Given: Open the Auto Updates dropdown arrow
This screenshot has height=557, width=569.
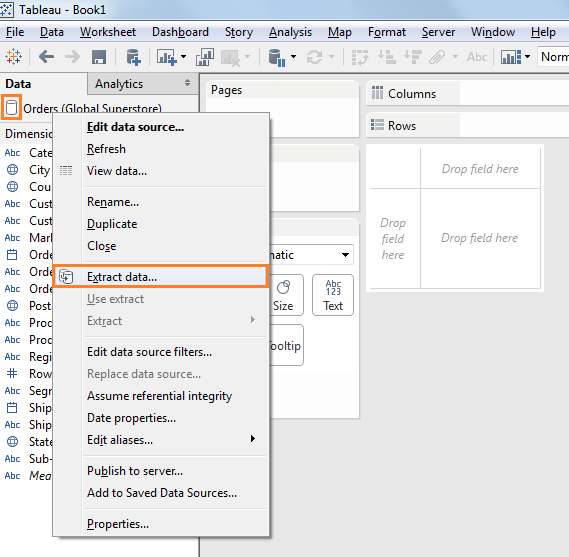Looking at the screenshot, I should (x=293, y=57).
